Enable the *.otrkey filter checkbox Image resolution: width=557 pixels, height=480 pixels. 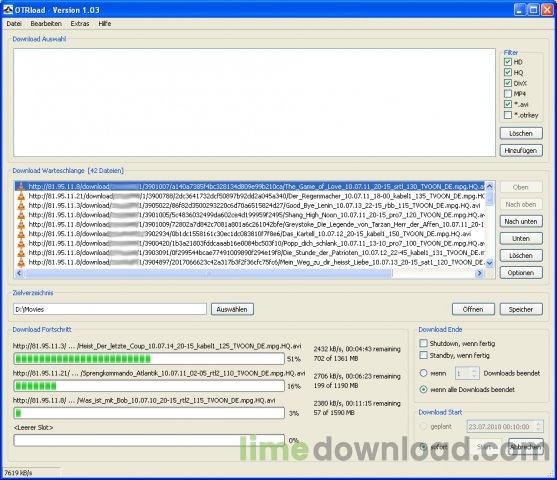tap(508, 115)
